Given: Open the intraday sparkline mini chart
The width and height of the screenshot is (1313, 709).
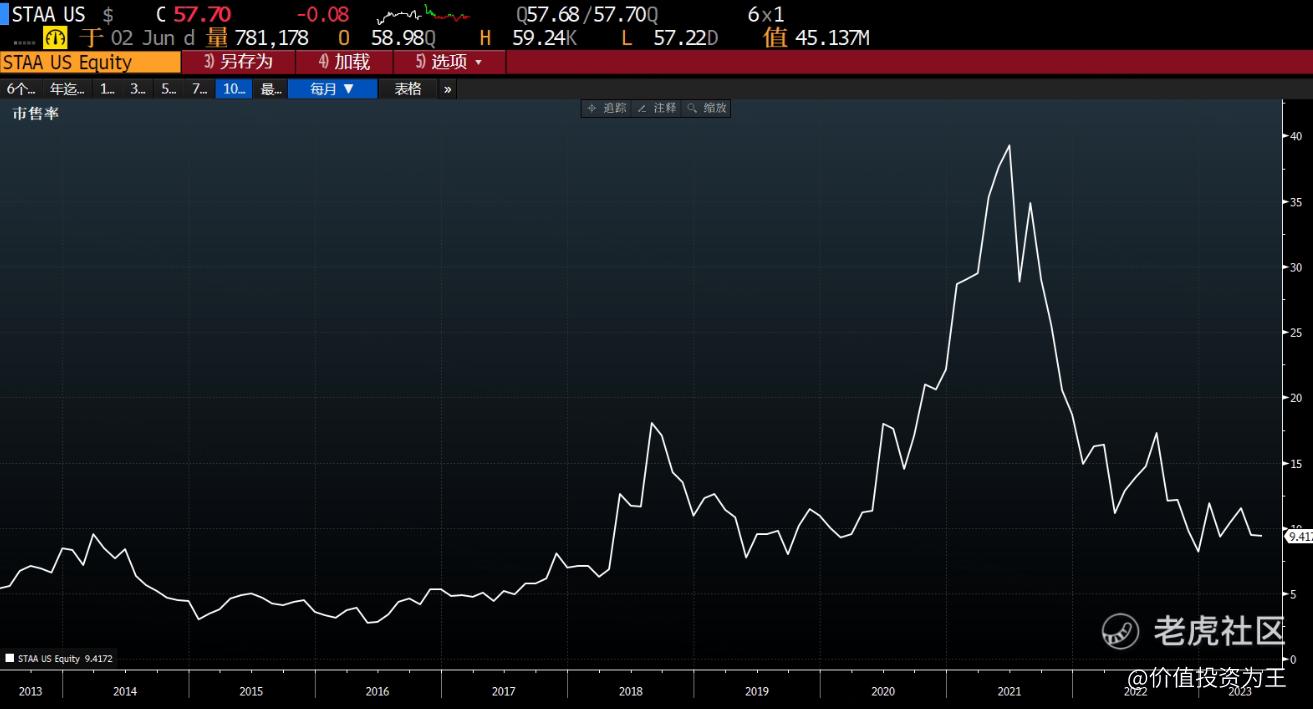Looking at the screenshot, I should click(x=424, y=15).
